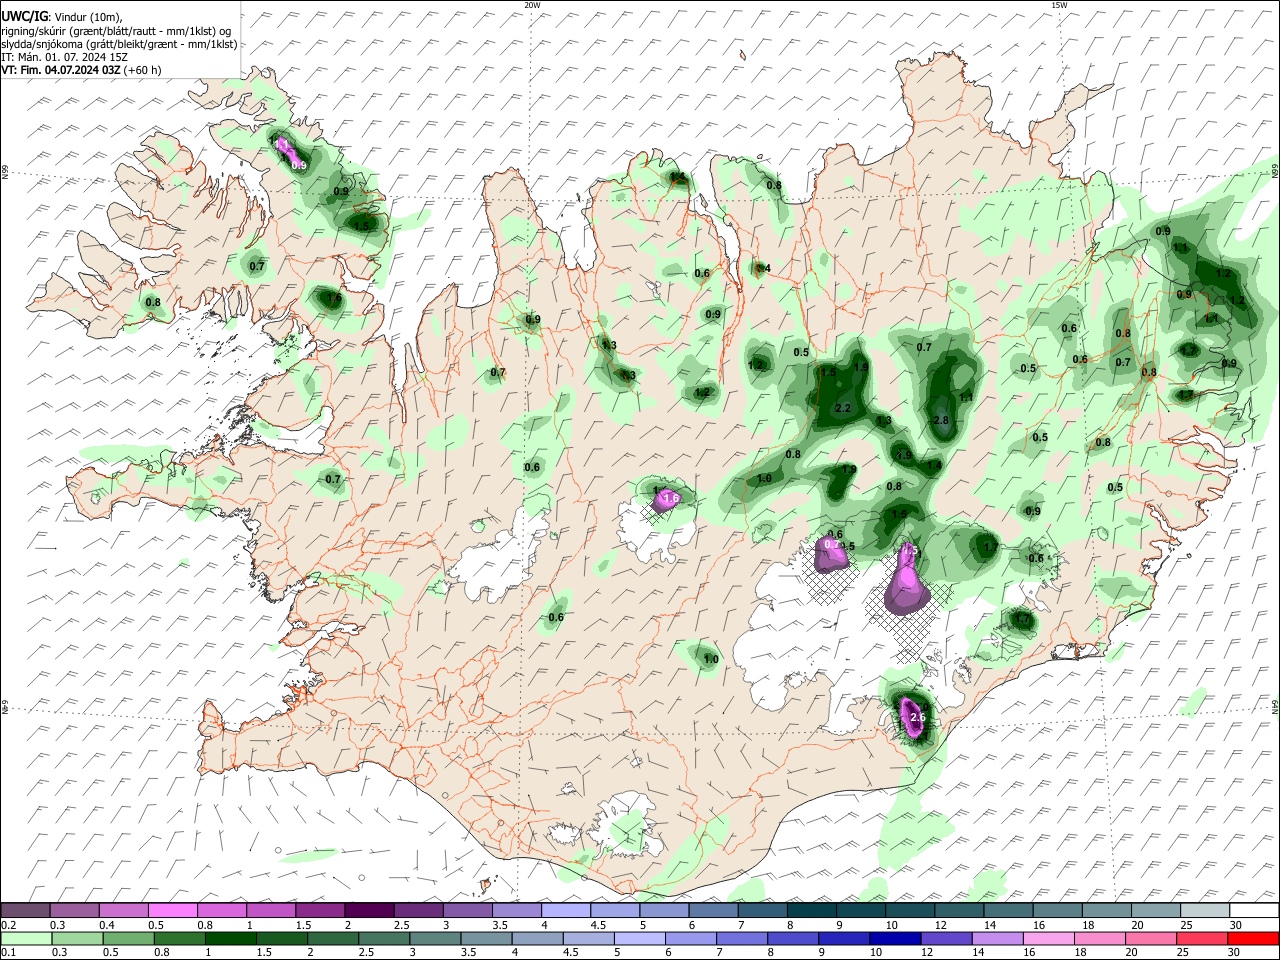The image size is (1280, 960).
Task: Pick the light pink 16 swatch, lower row
Action: coord(1048,938)
